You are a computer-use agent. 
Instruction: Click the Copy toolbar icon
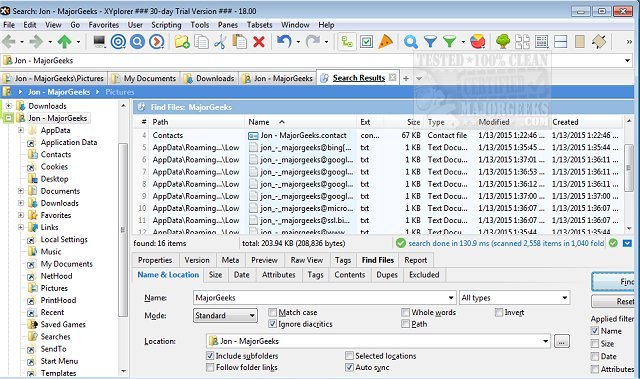[201, 42]
